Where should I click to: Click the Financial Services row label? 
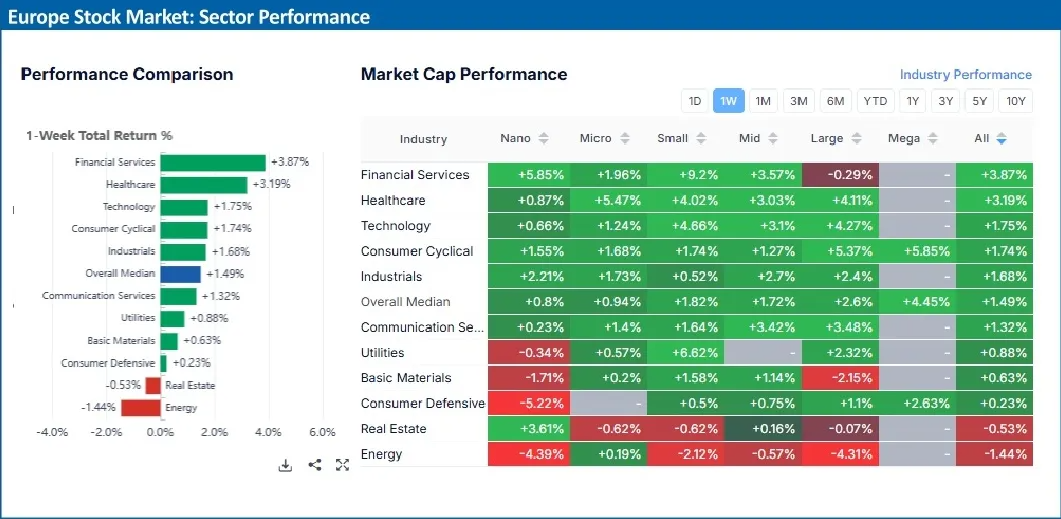tap(415, 175)
